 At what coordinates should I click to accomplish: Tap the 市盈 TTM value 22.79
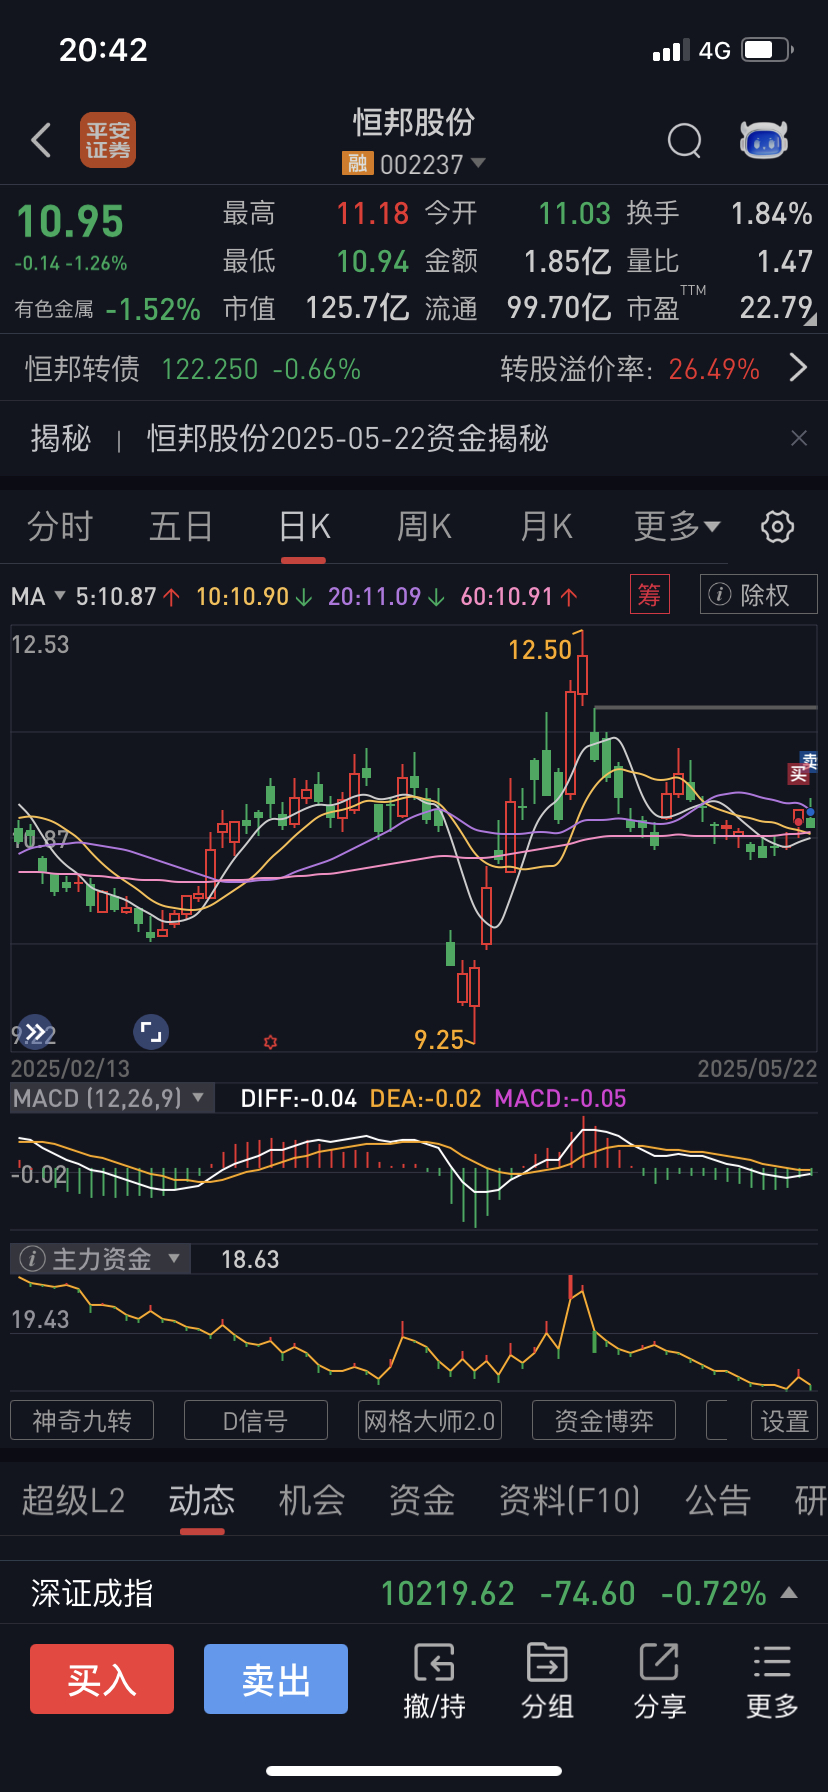[x=775, y=307]
